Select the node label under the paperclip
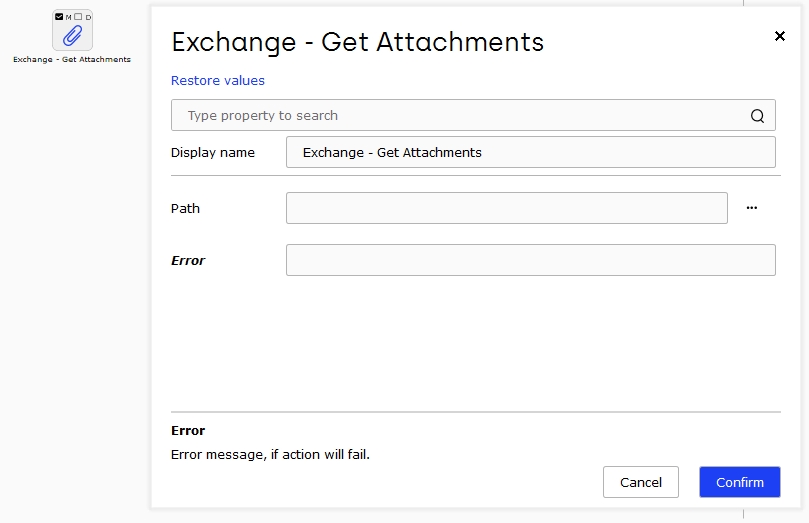Screen dimensions: 809x523 (72, 59)
